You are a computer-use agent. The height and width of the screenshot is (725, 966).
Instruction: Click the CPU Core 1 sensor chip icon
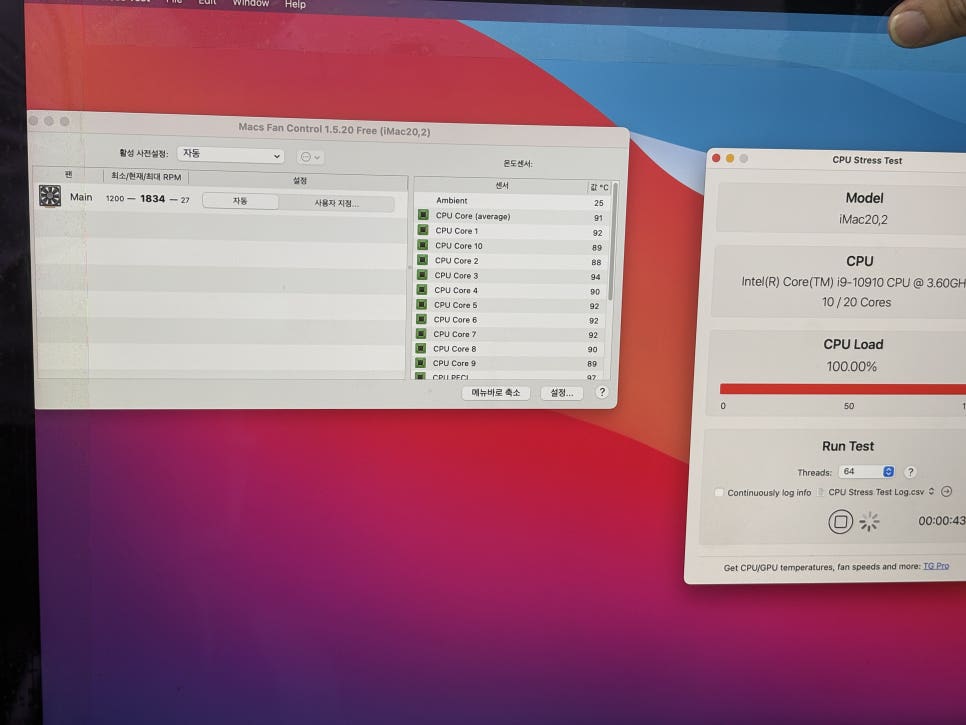pyautogui.click(x=423, y=230)
